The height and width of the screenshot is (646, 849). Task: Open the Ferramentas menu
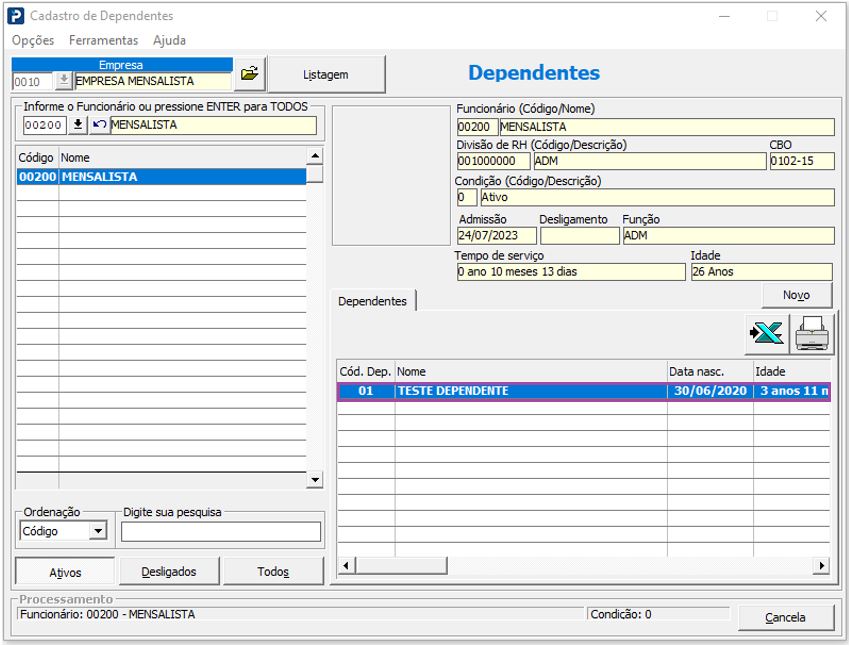103,41
